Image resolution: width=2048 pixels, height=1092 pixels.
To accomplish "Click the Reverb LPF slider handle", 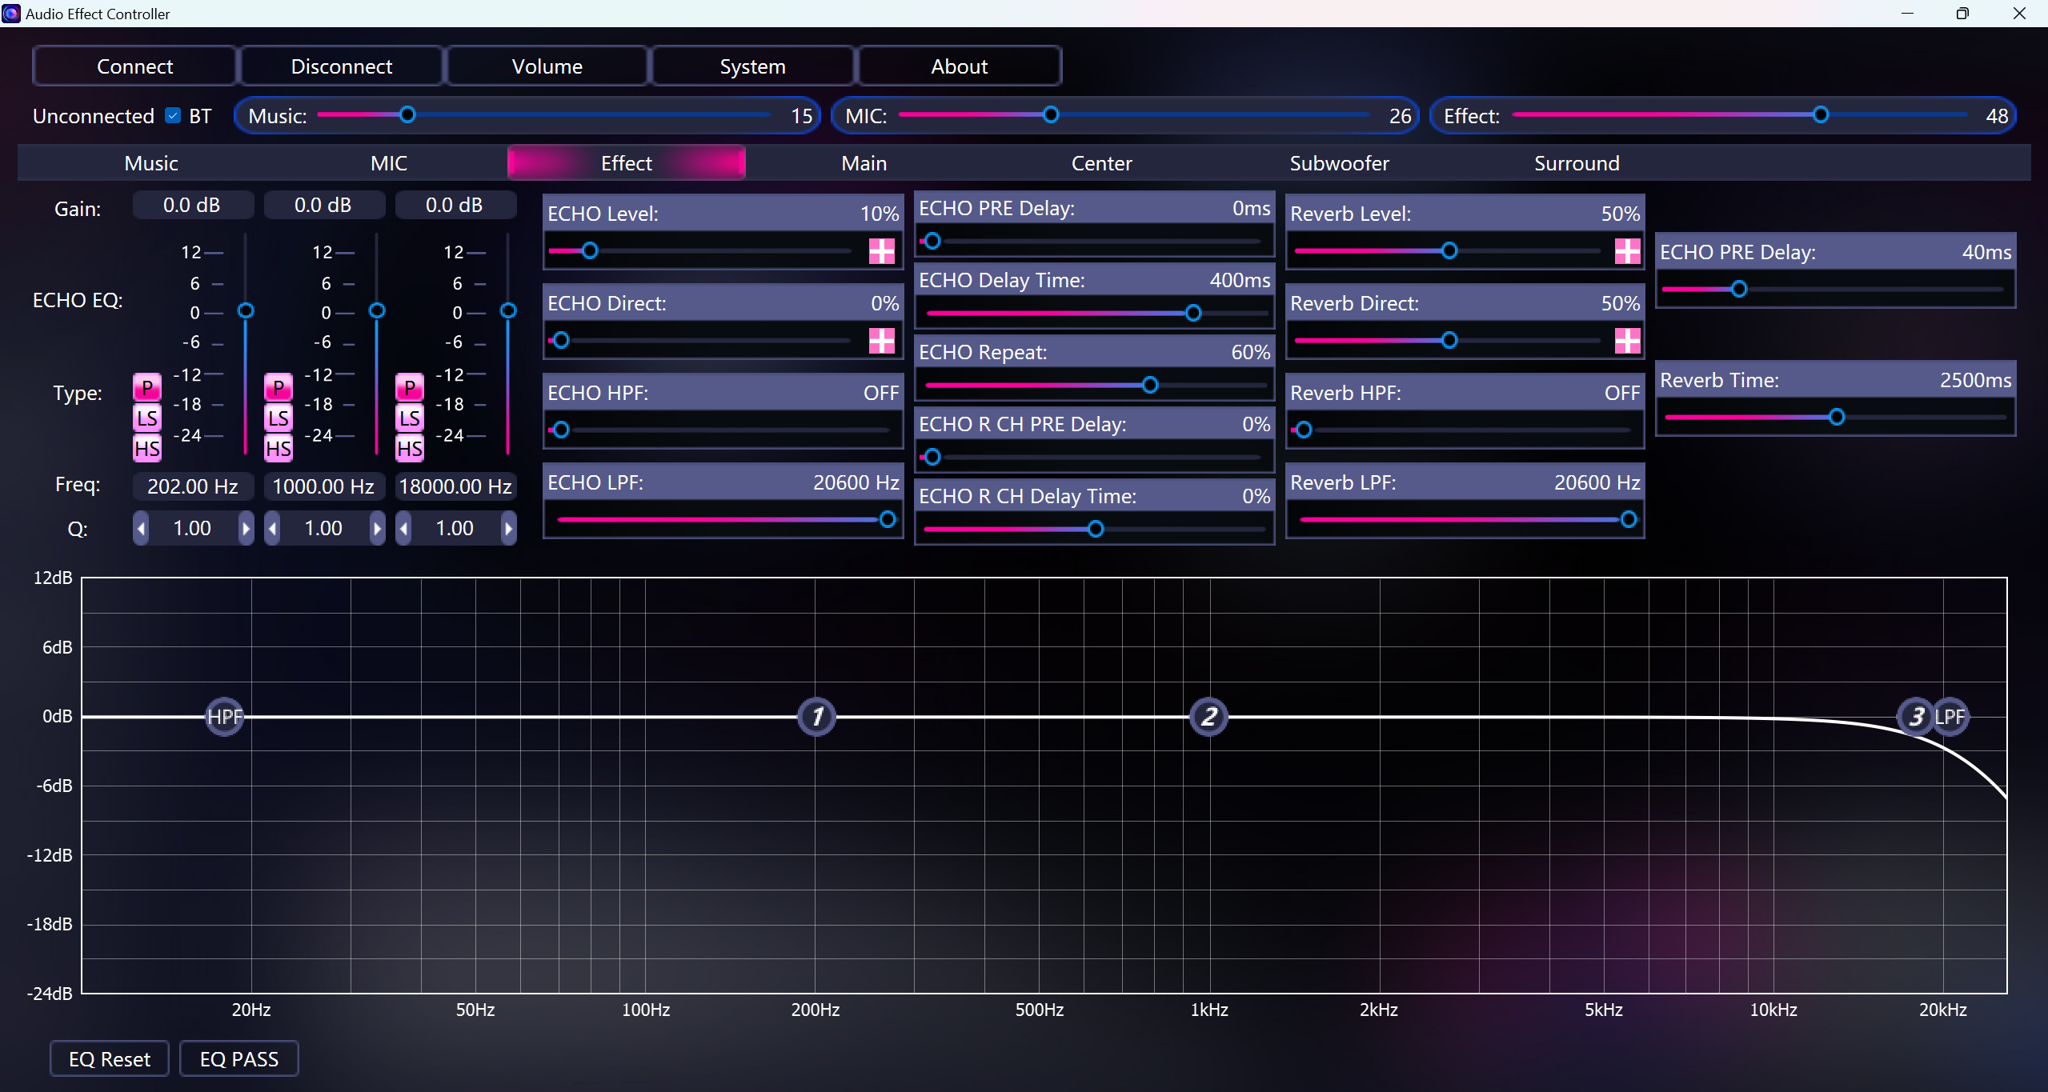I will 1628,520.
